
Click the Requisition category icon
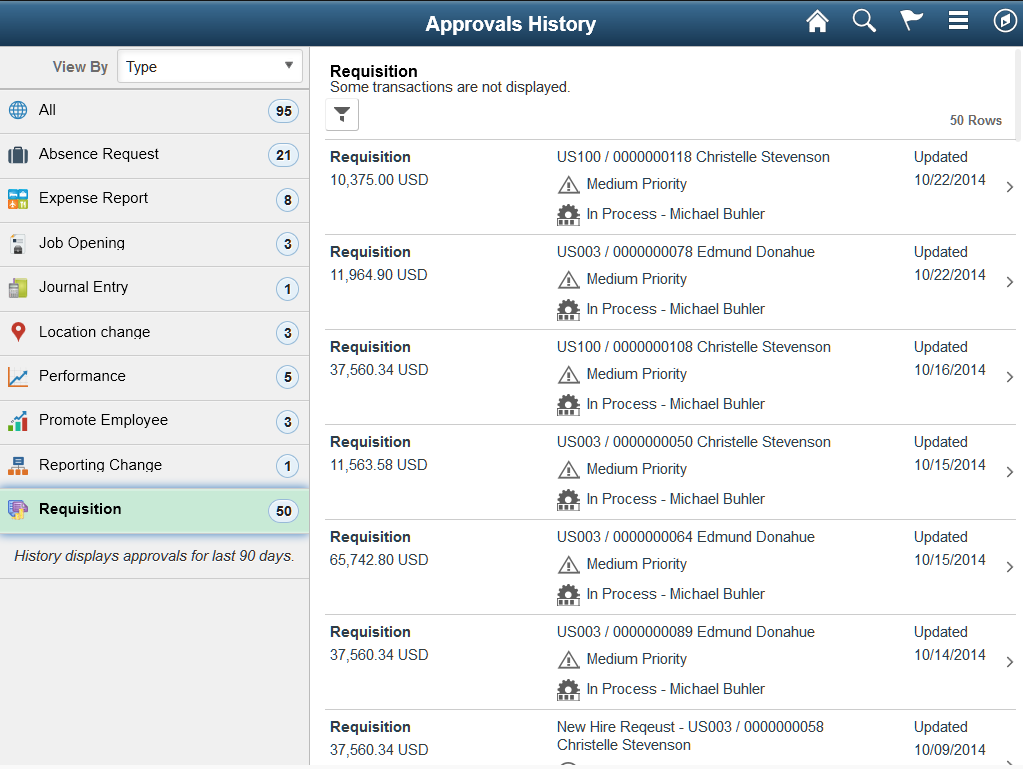click(x=18, y=509)
